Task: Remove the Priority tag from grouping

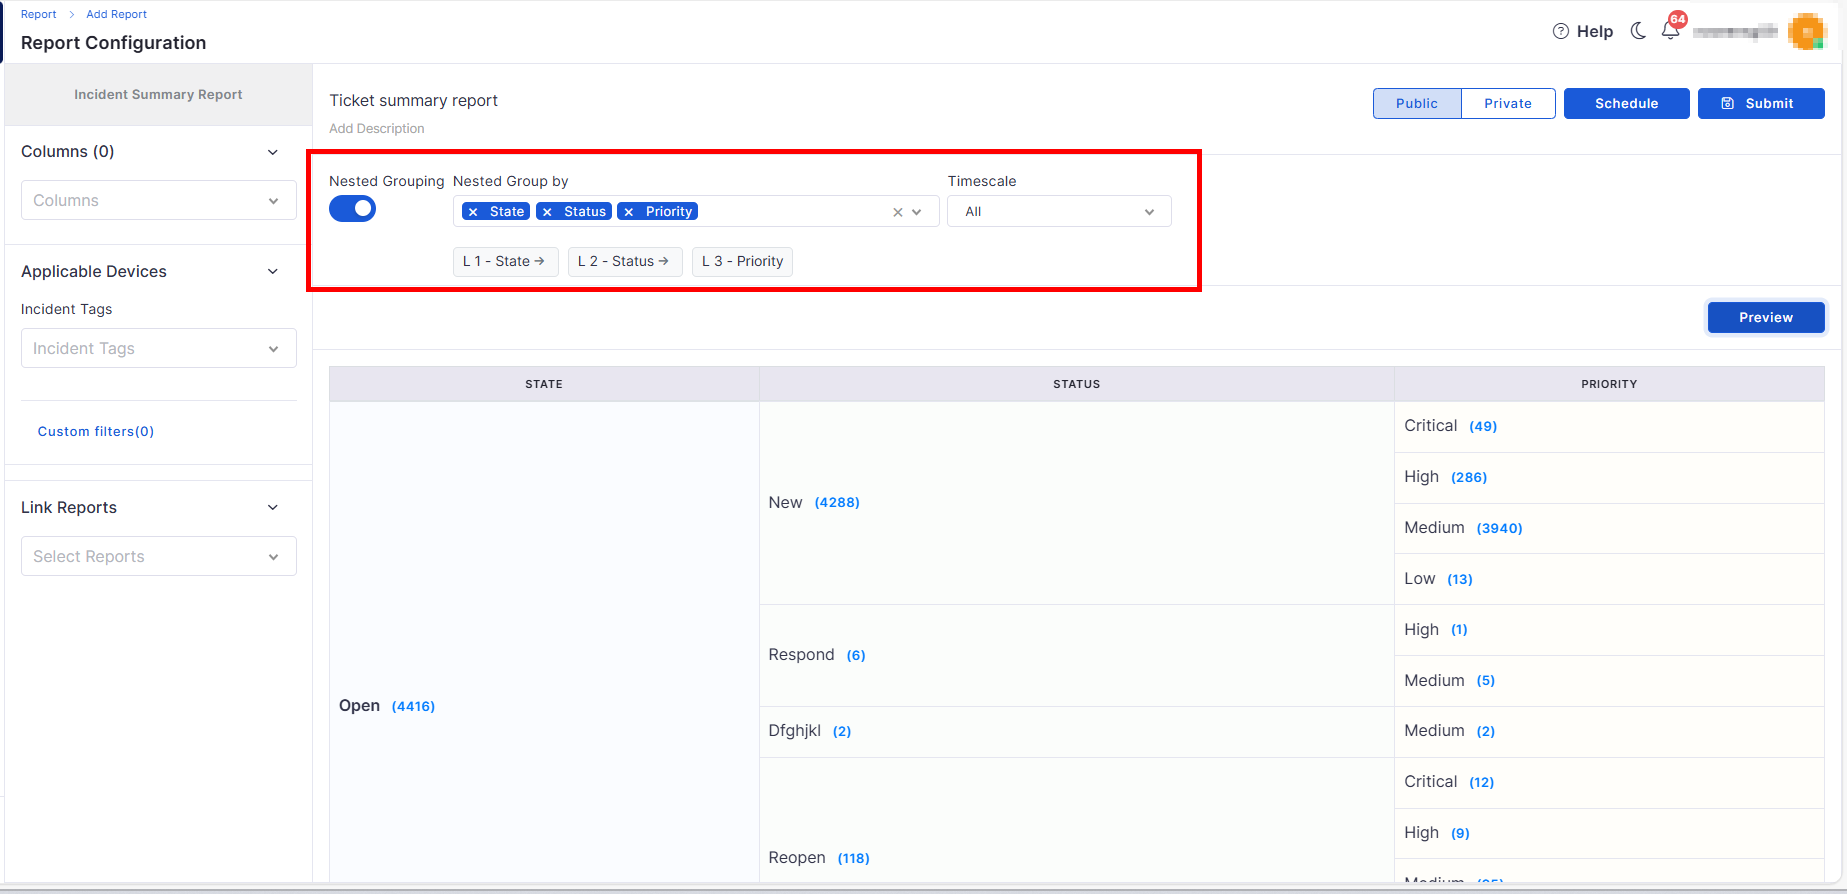Action: click(629, 212)
